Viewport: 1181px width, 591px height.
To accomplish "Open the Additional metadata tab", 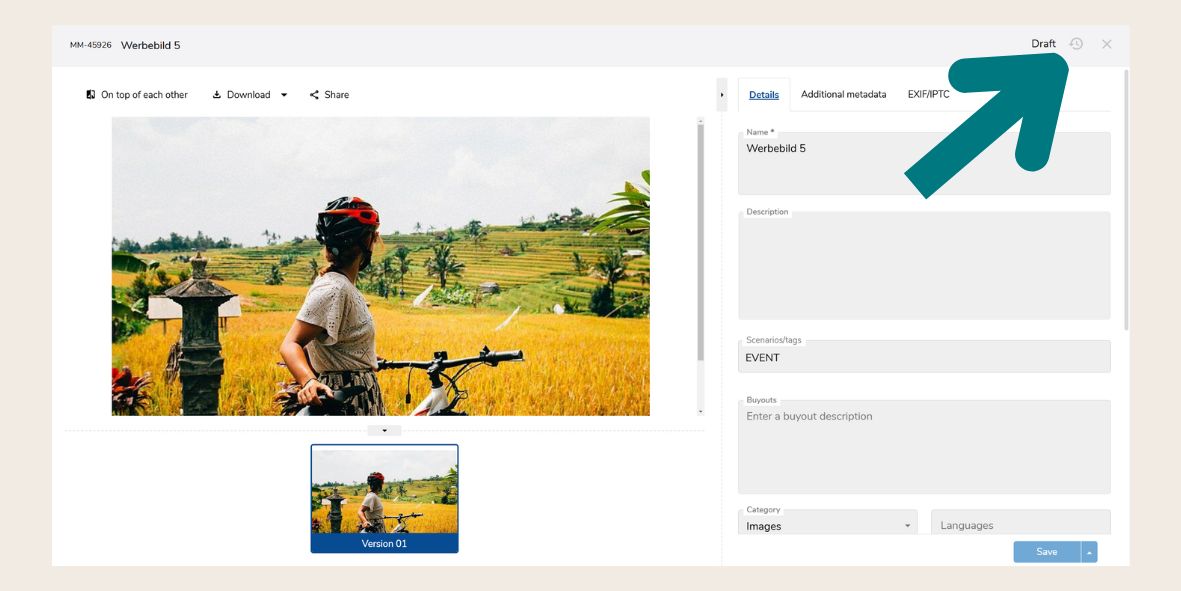I will click(843, 95).
